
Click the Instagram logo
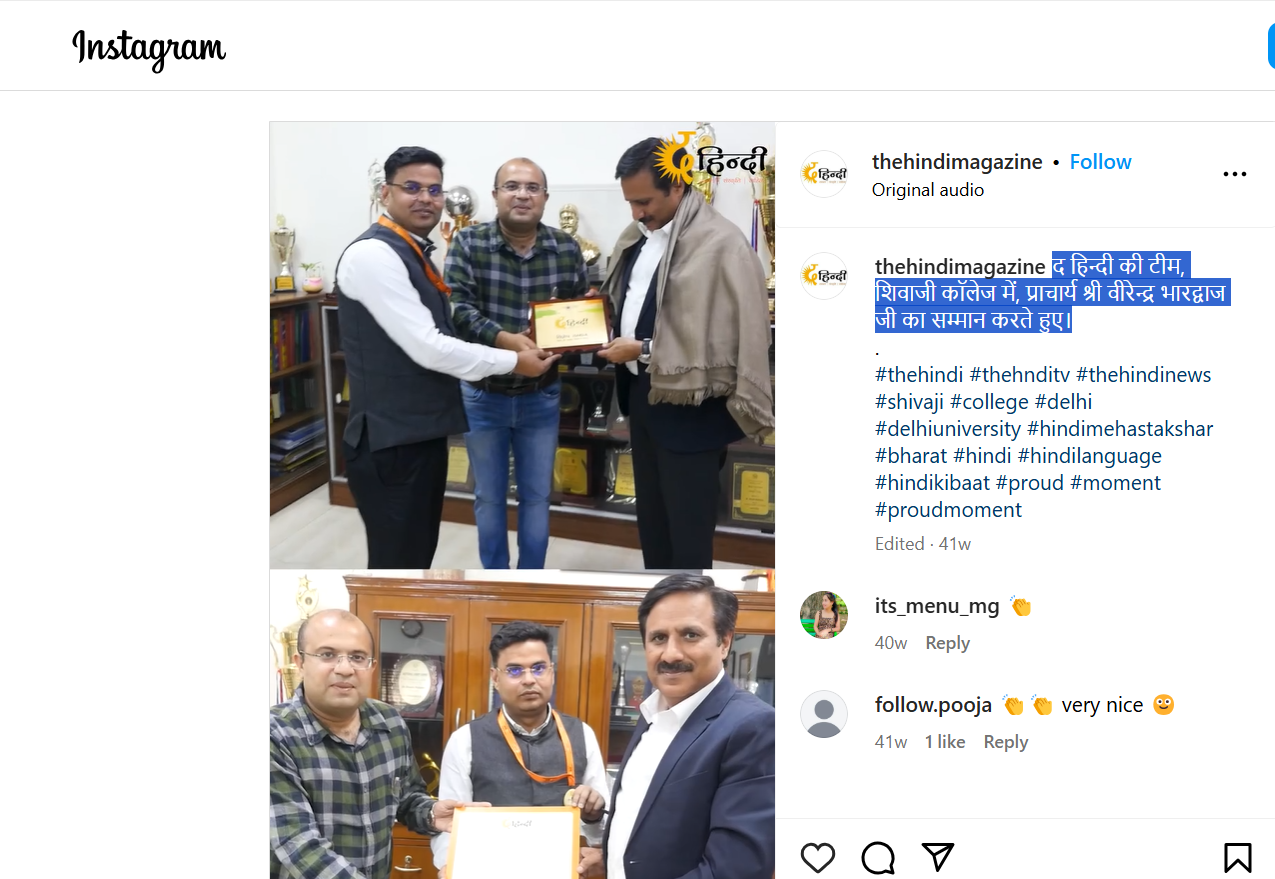(x=149, y=47)
